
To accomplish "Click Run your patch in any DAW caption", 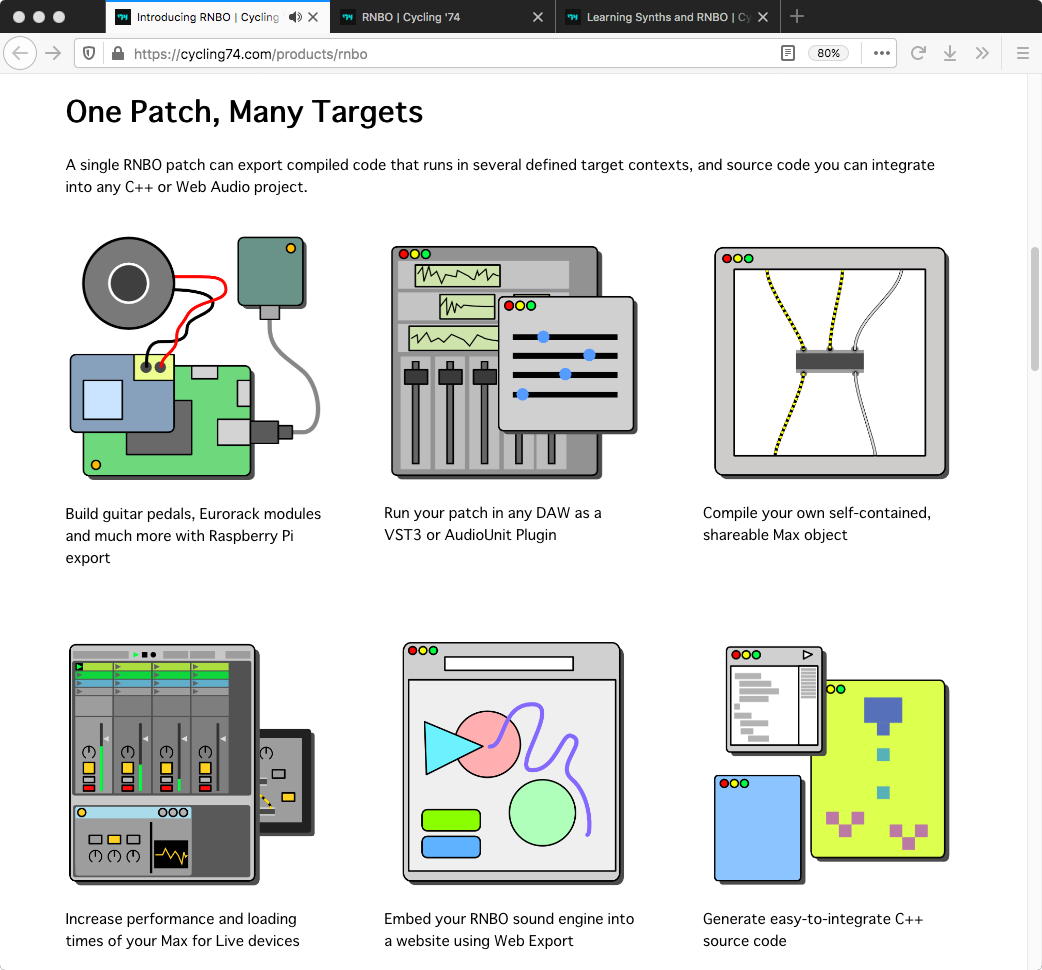I will click(x=492, y=524).
